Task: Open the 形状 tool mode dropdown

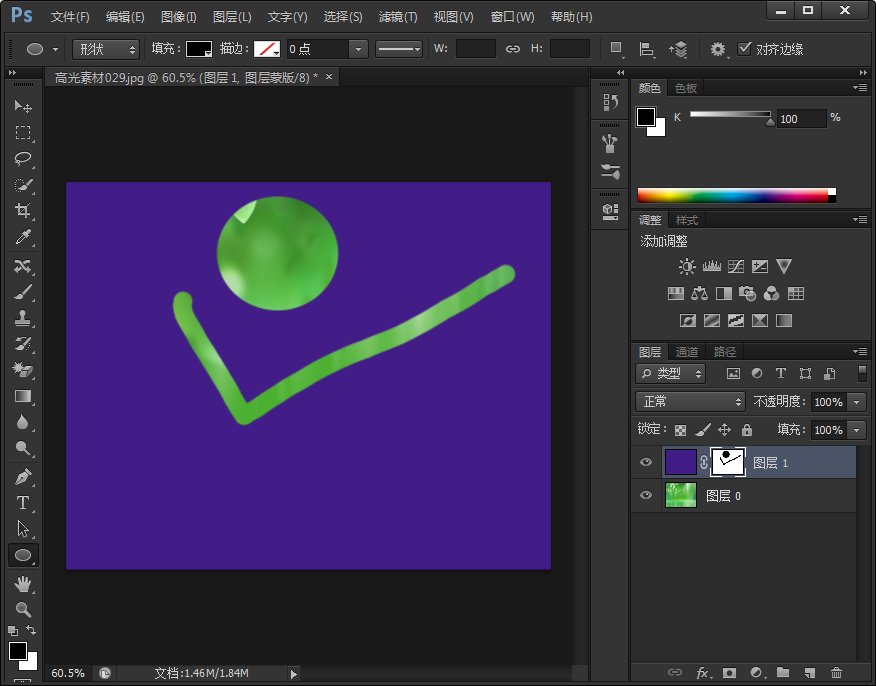Action: (x=106, y=49)
